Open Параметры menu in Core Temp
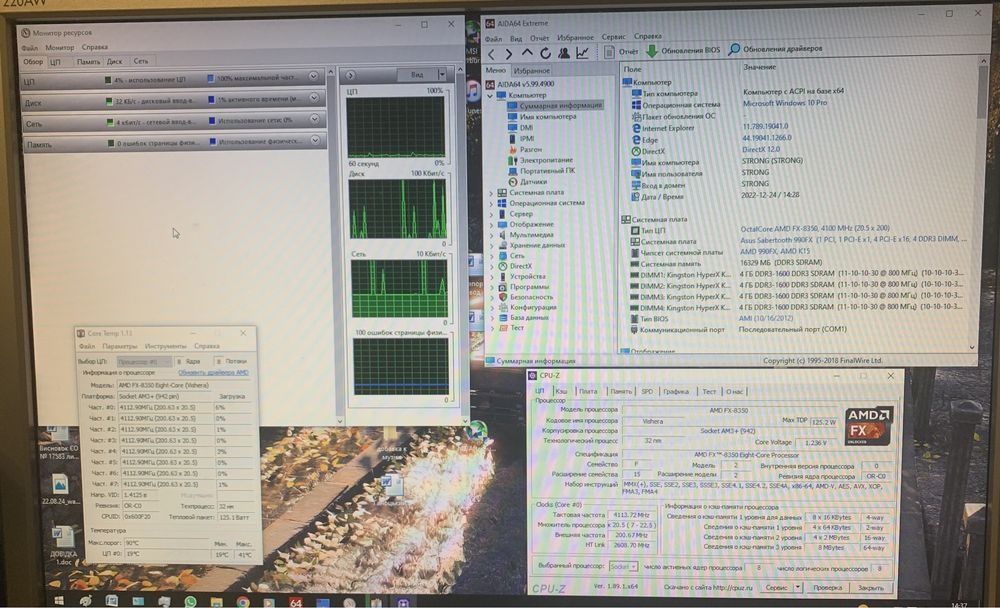The height and width of the screenshot is (608, 1000). pyautogui.click(x=119, y=346)
